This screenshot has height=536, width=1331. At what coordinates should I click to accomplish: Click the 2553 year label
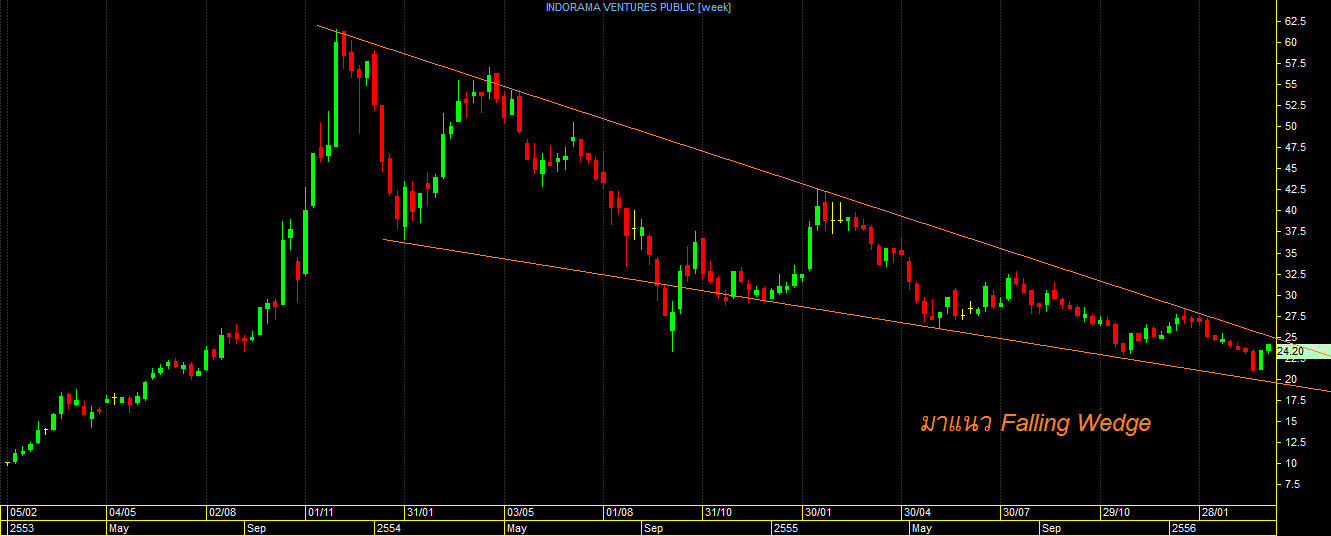click(x=20, y=527)
